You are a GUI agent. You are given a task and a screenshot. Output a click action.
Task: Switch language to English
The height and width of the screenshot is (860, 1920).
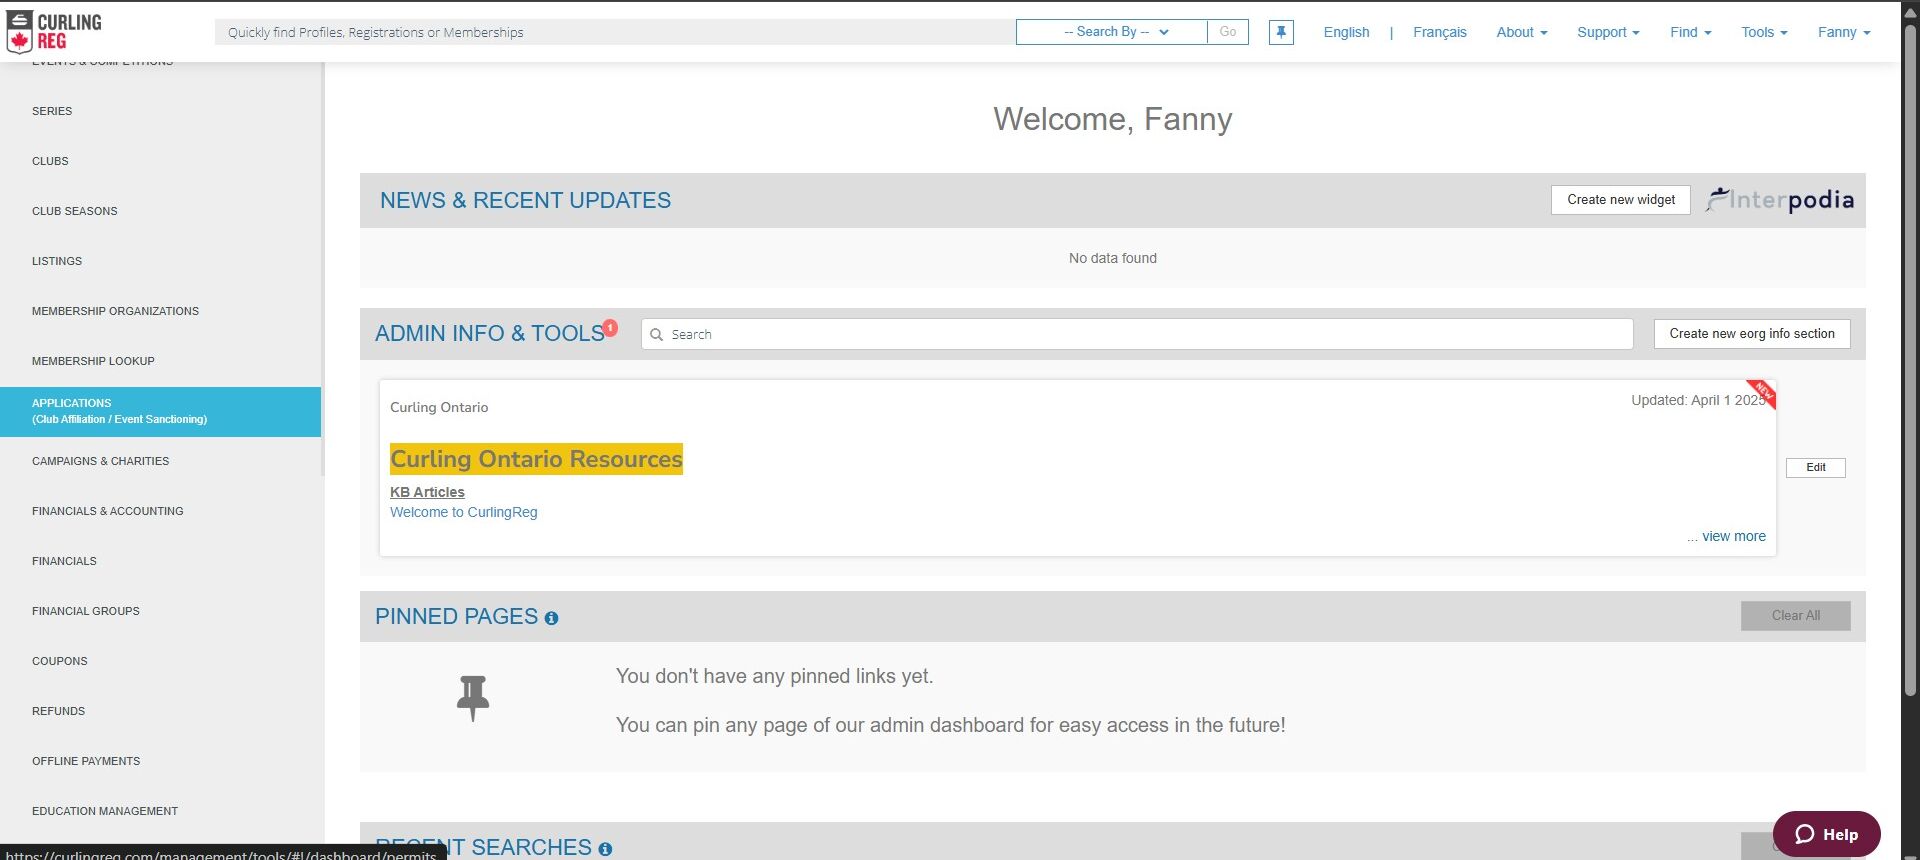tap(1346, 32)
